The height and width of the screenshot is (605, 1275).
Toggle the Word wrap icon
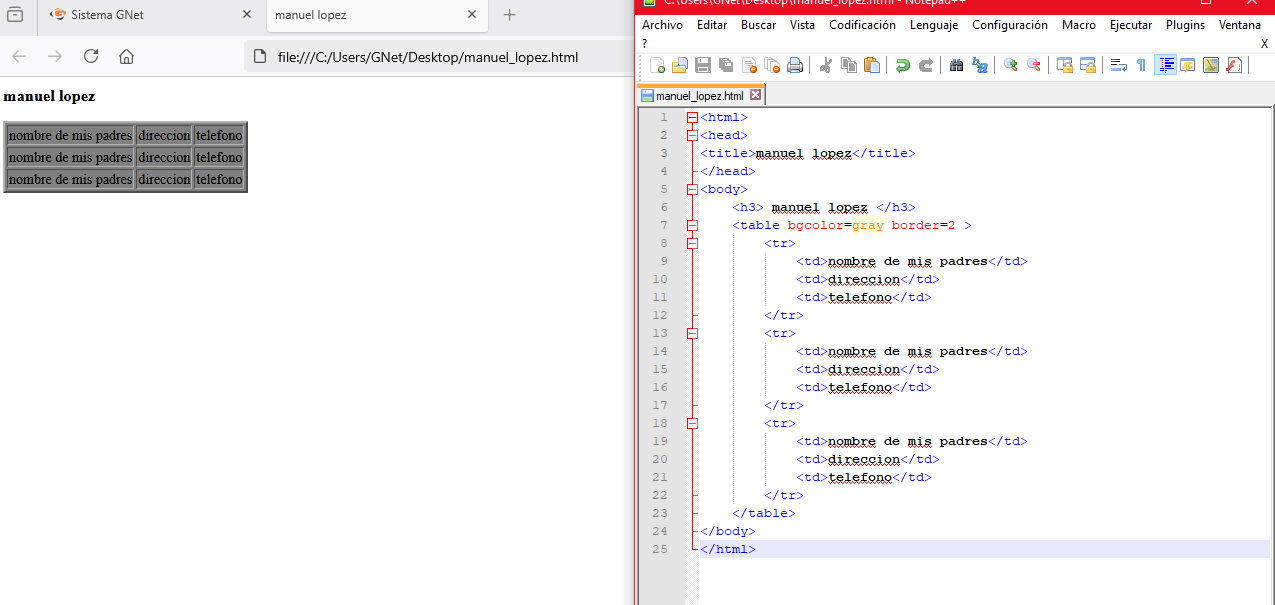click(x=1119, y=65)
